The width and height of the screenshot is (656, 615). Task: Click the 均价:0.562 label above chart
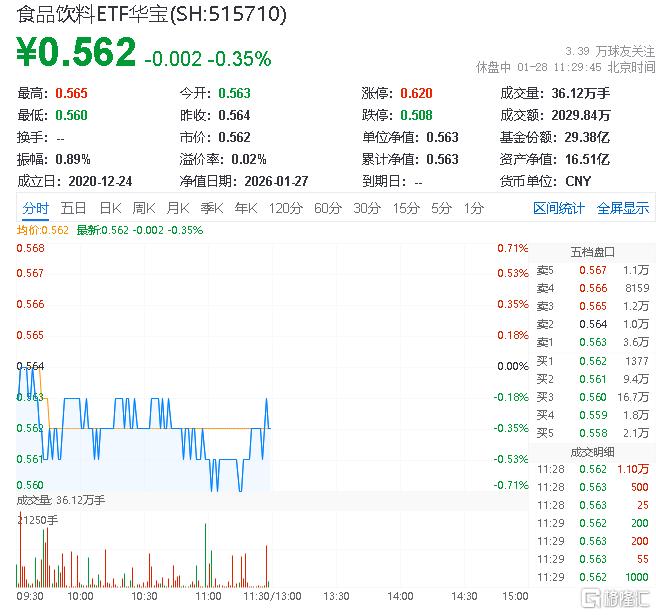[x=43, y=230]
